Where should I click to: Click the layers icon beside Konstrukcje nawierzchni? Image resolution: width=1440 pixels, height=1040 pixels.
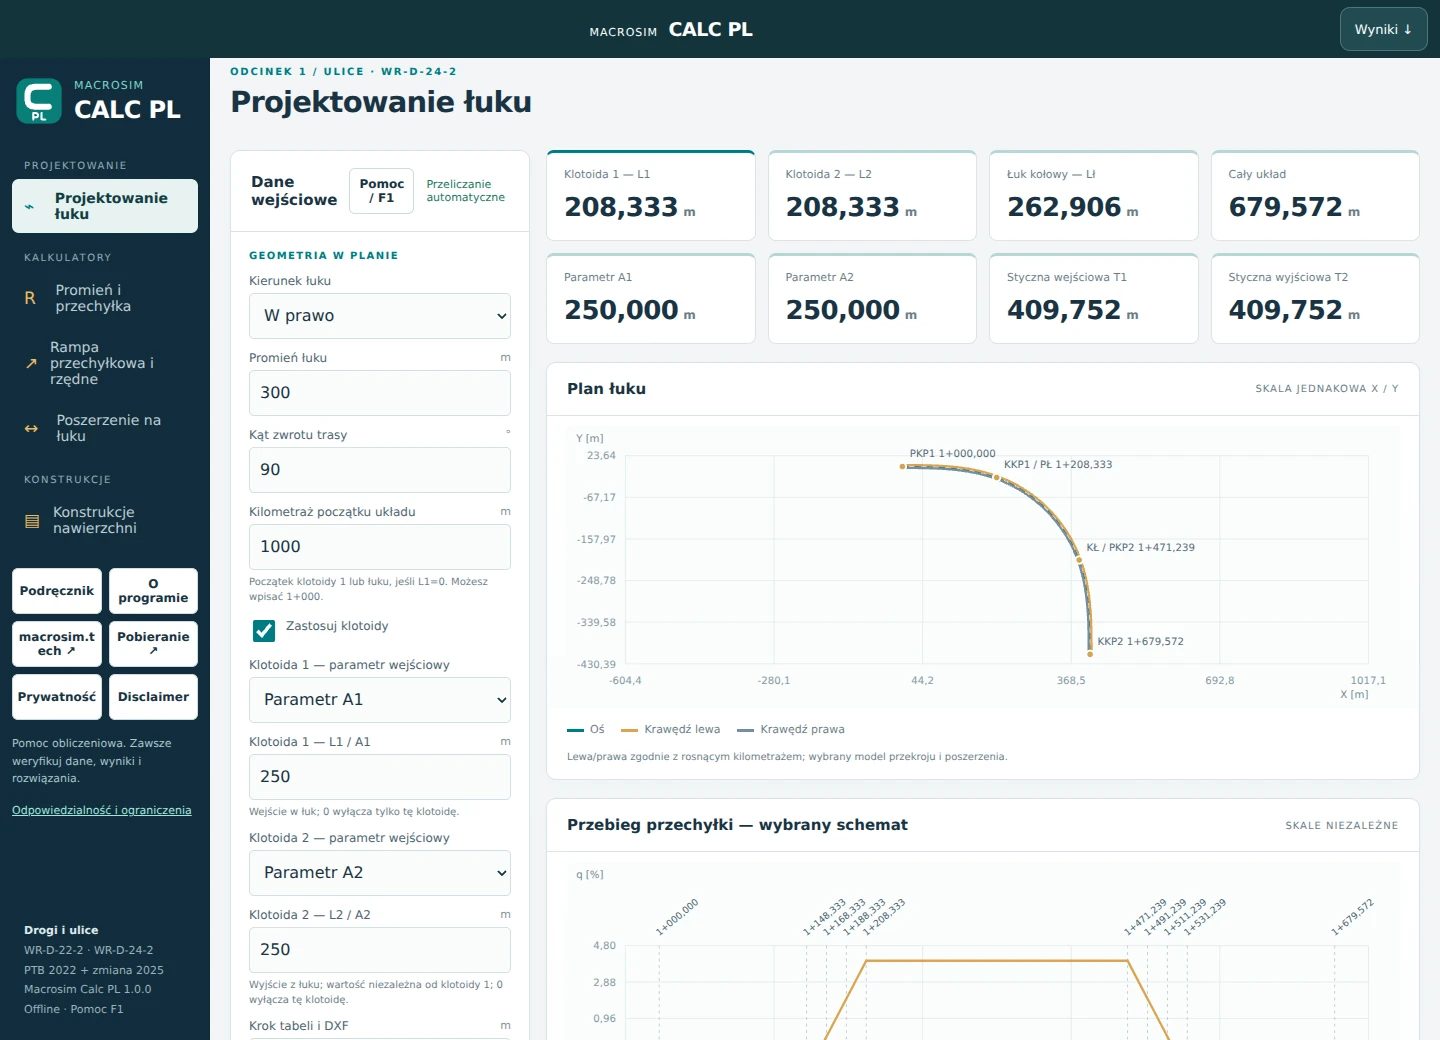tap(32, 521)
